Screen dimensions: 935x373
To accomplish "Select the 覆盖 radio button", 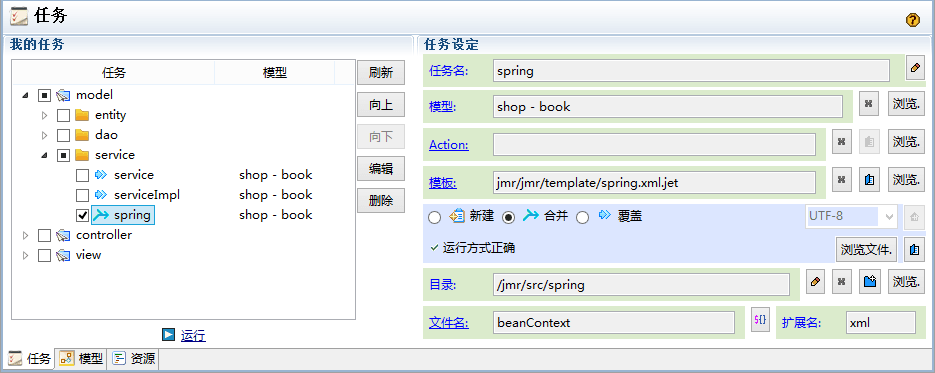I will click(583, 217).
